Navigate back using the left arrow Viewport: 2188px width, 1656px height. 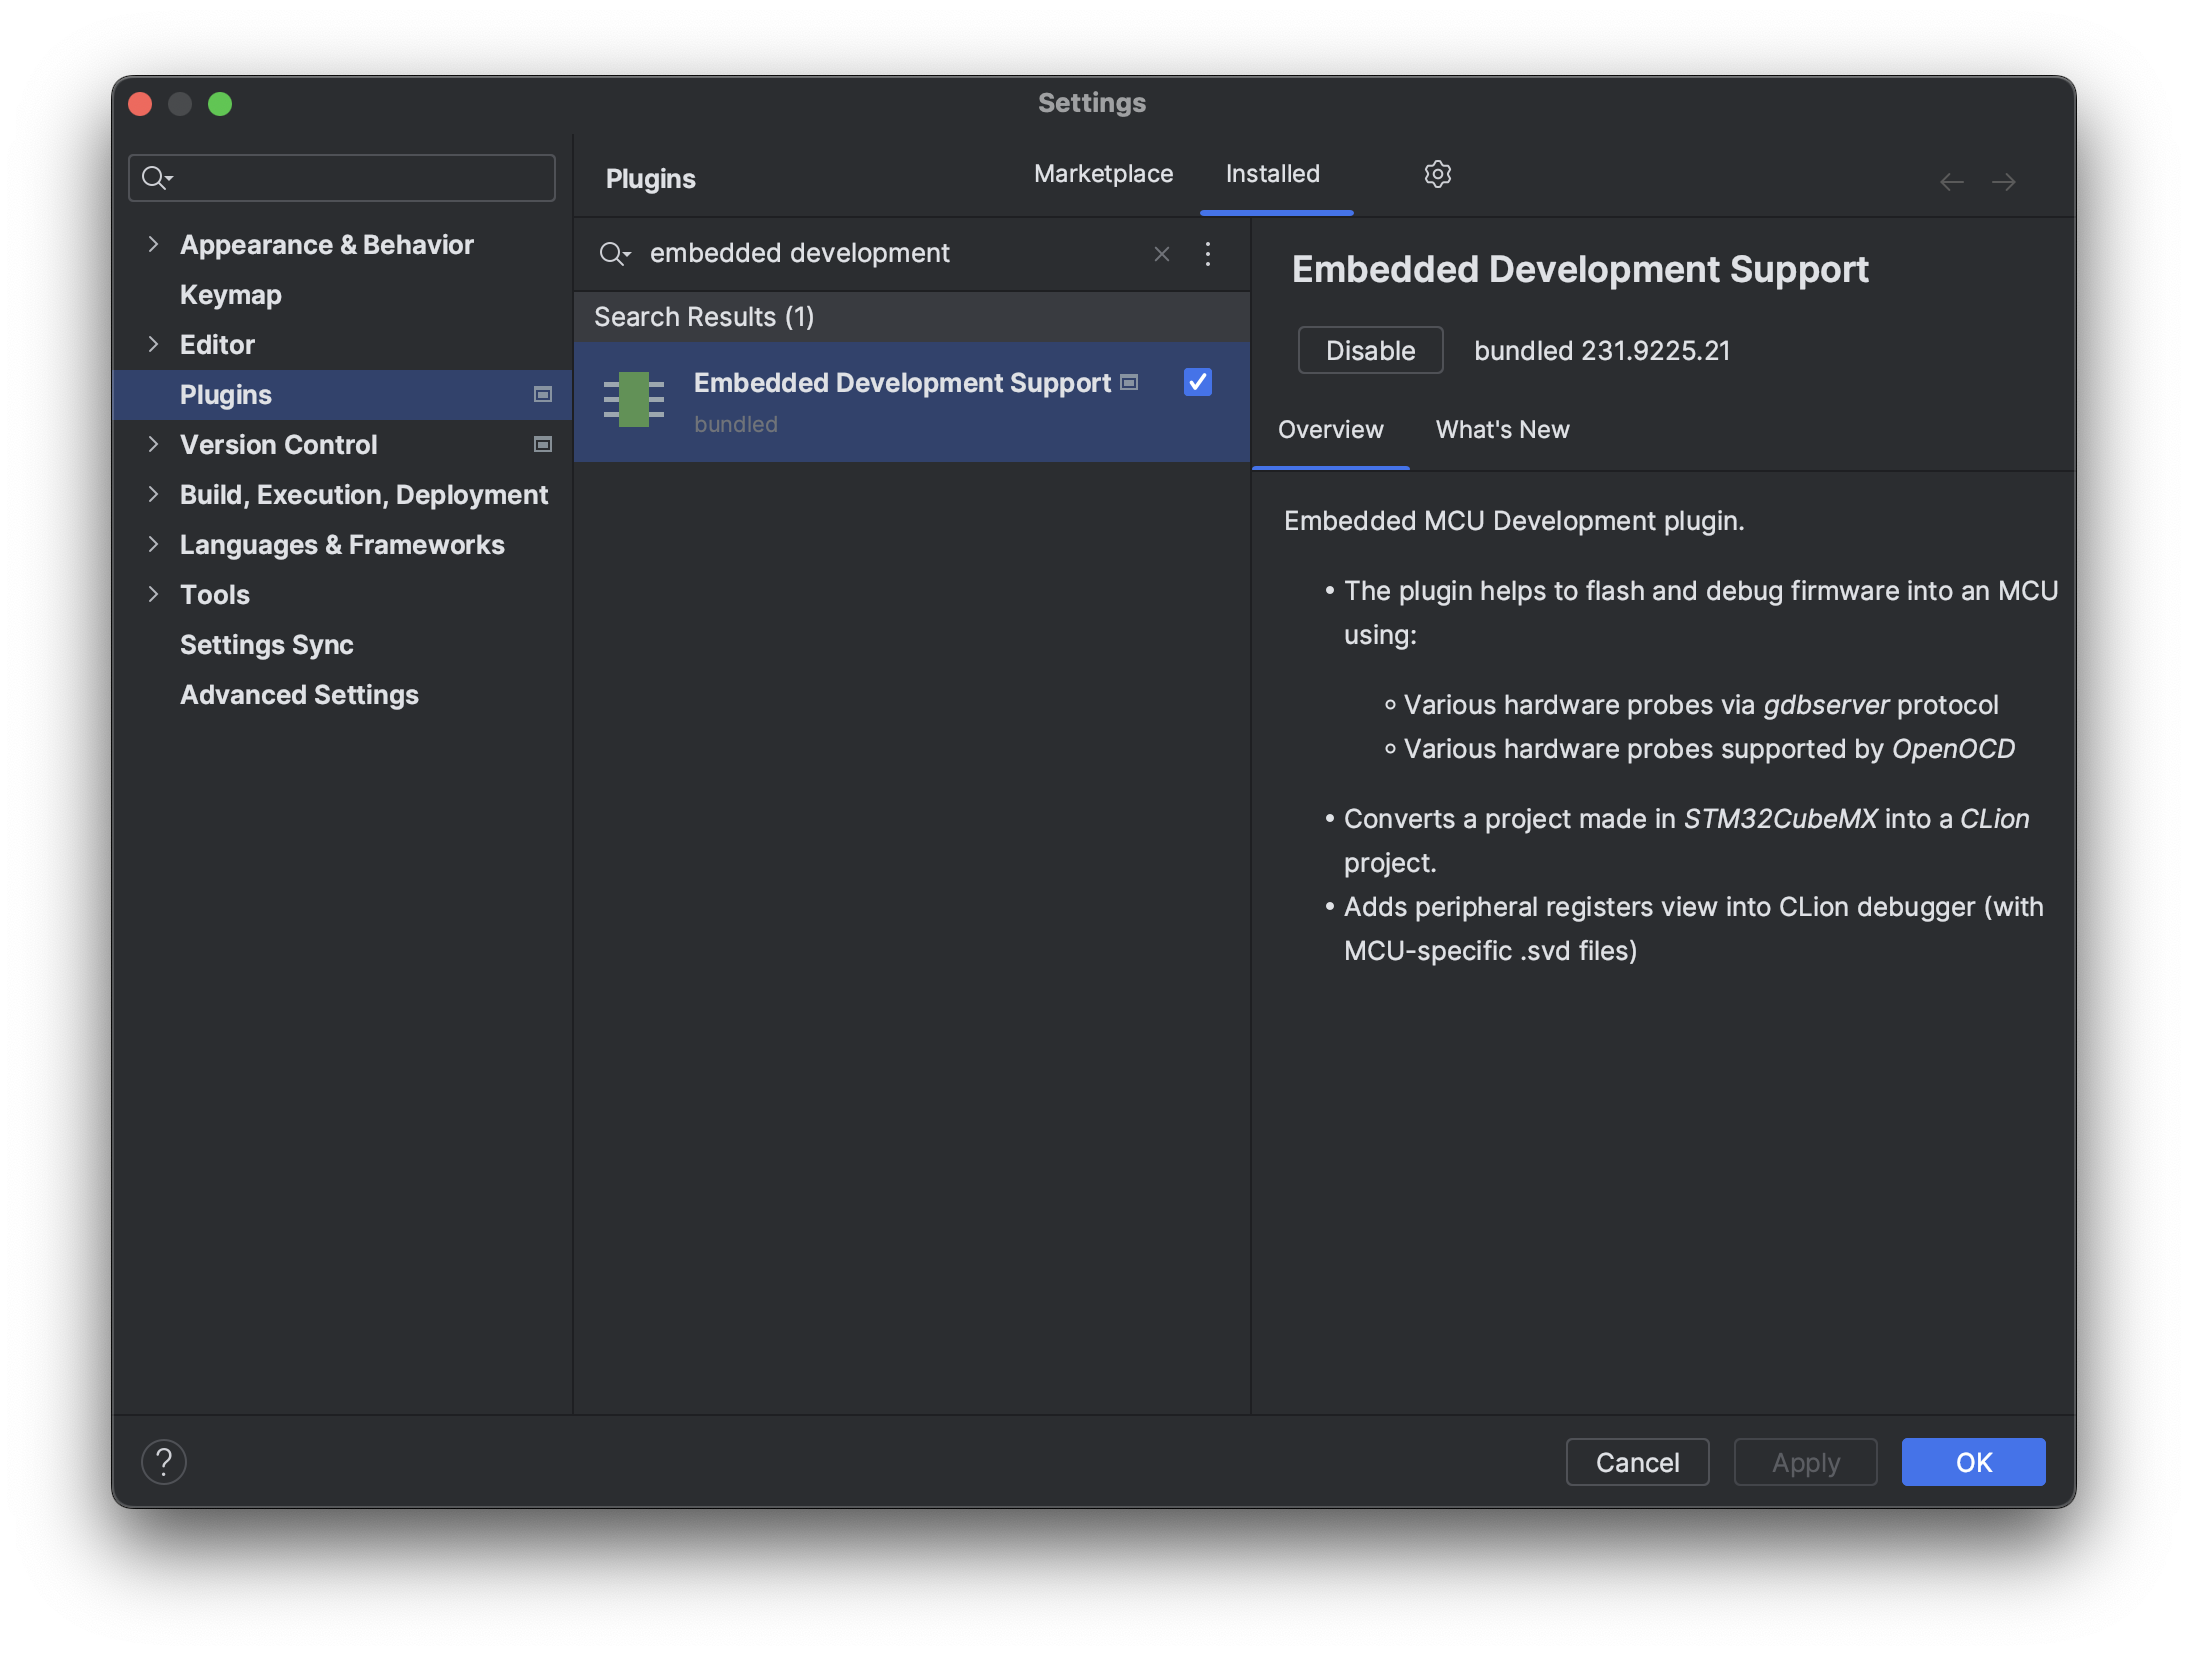pyautogui.click(x=1950, y=181)
